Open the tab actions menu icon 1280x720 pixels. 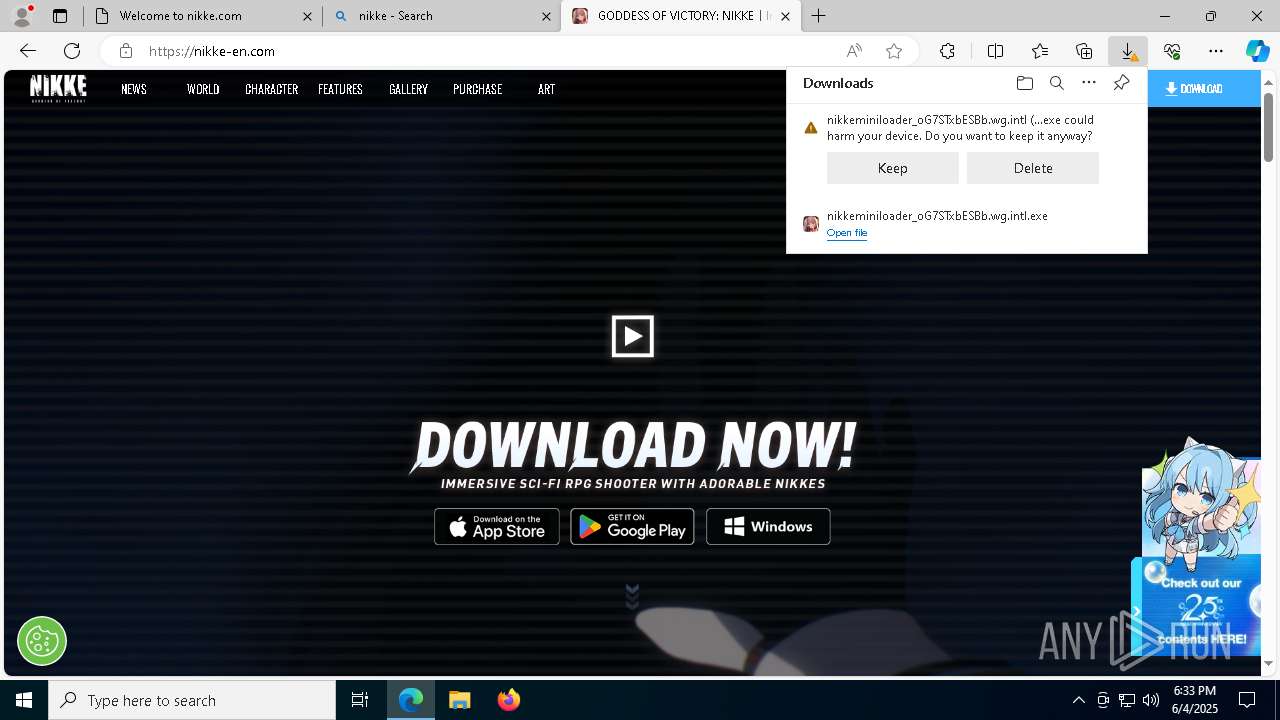[60, 16]
